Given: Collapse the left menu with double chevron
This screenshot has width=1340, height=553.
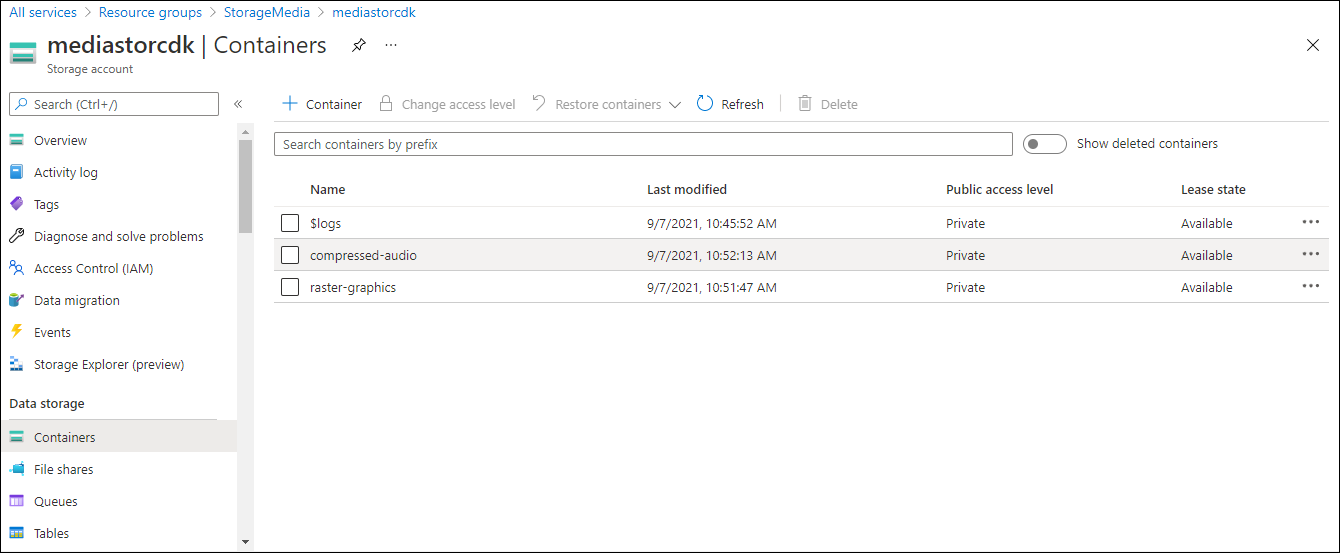Looking at the screenshot, I should click(238, 104).
